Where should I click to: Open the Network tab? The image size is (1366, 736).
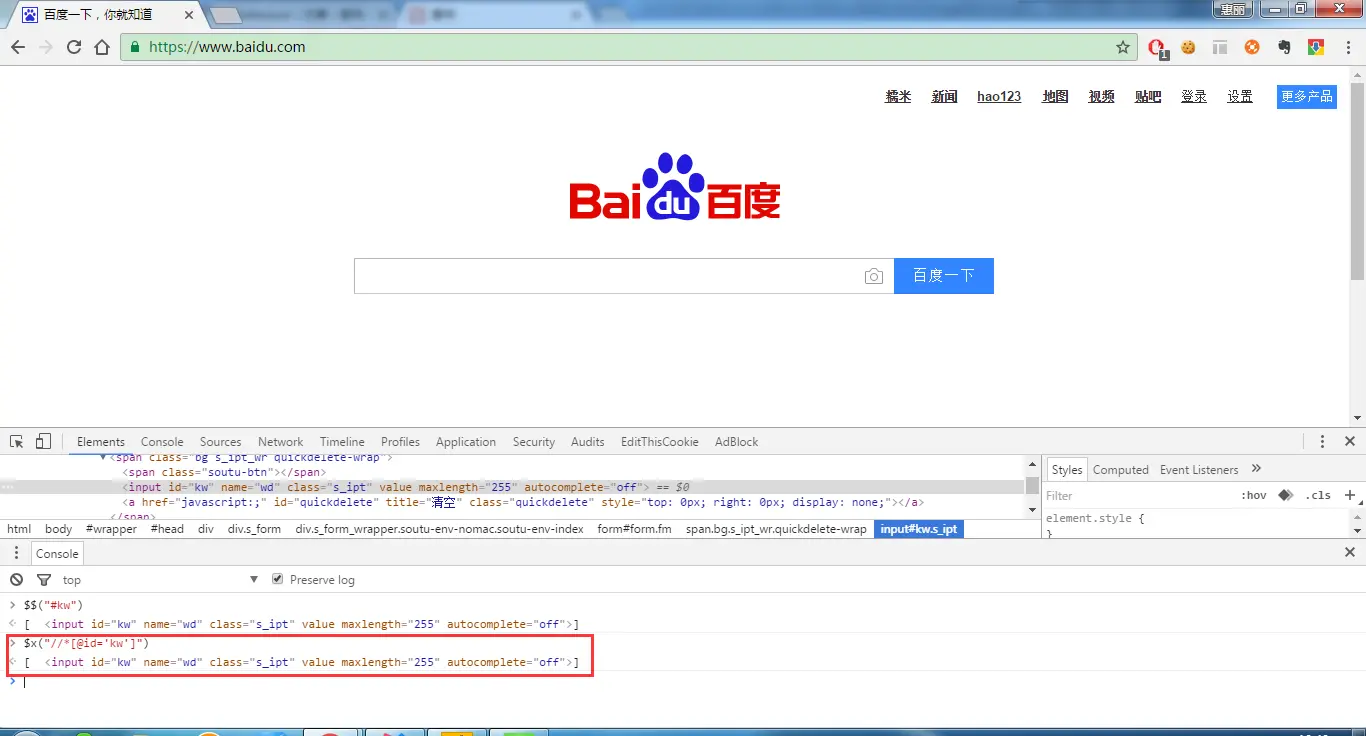point(280,442)
